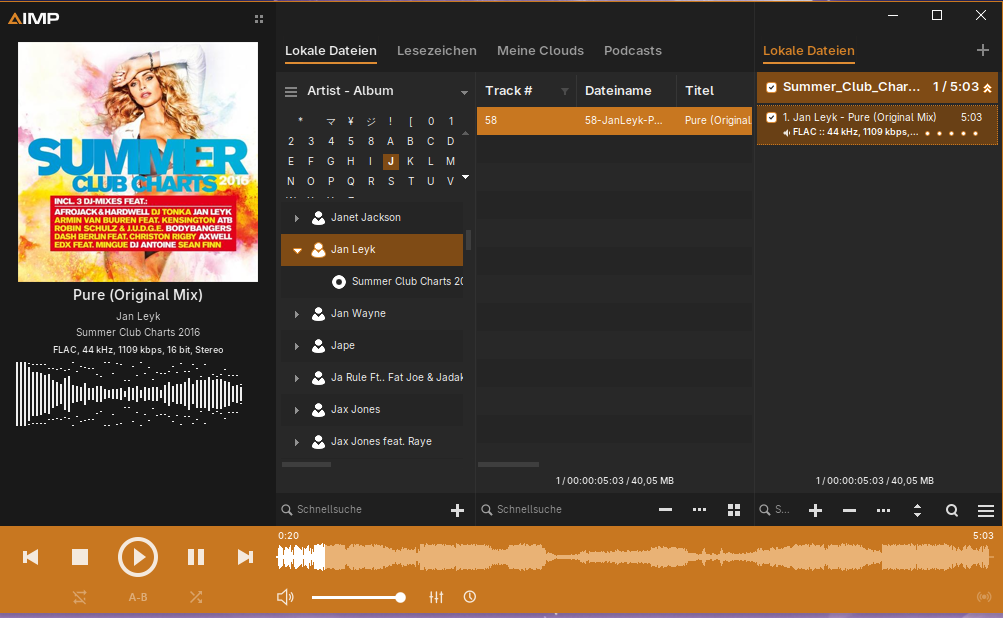Open the Track # column filter icon

click(x=565, y=91)
